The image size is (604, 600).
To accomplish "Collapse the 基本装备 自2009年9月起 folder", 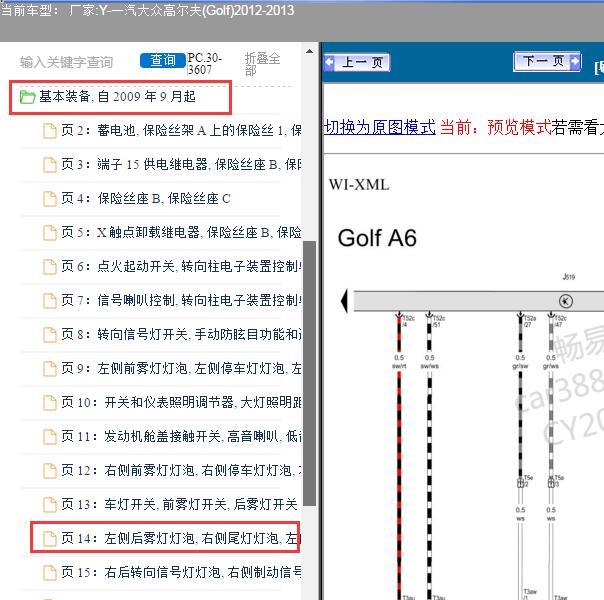I will 117,97.
